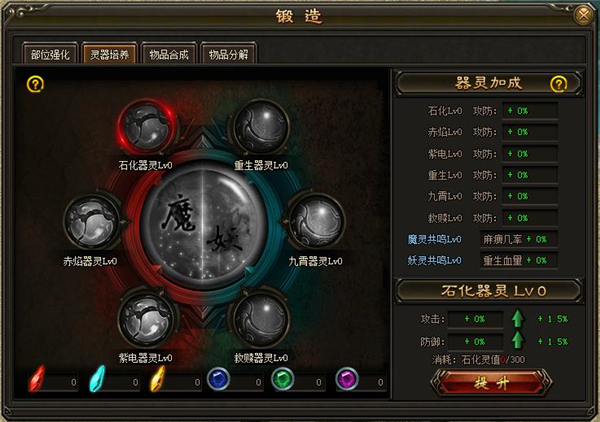Open help icon above spirit orbs

tap(35, 84)
